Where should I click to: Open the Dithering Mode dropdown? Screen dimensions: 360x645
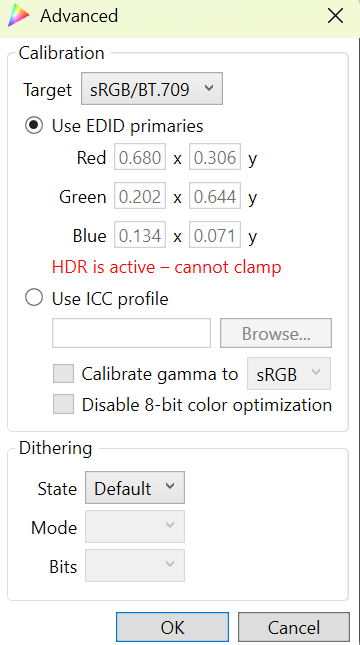pyautogui.click(x=135, y=527)
